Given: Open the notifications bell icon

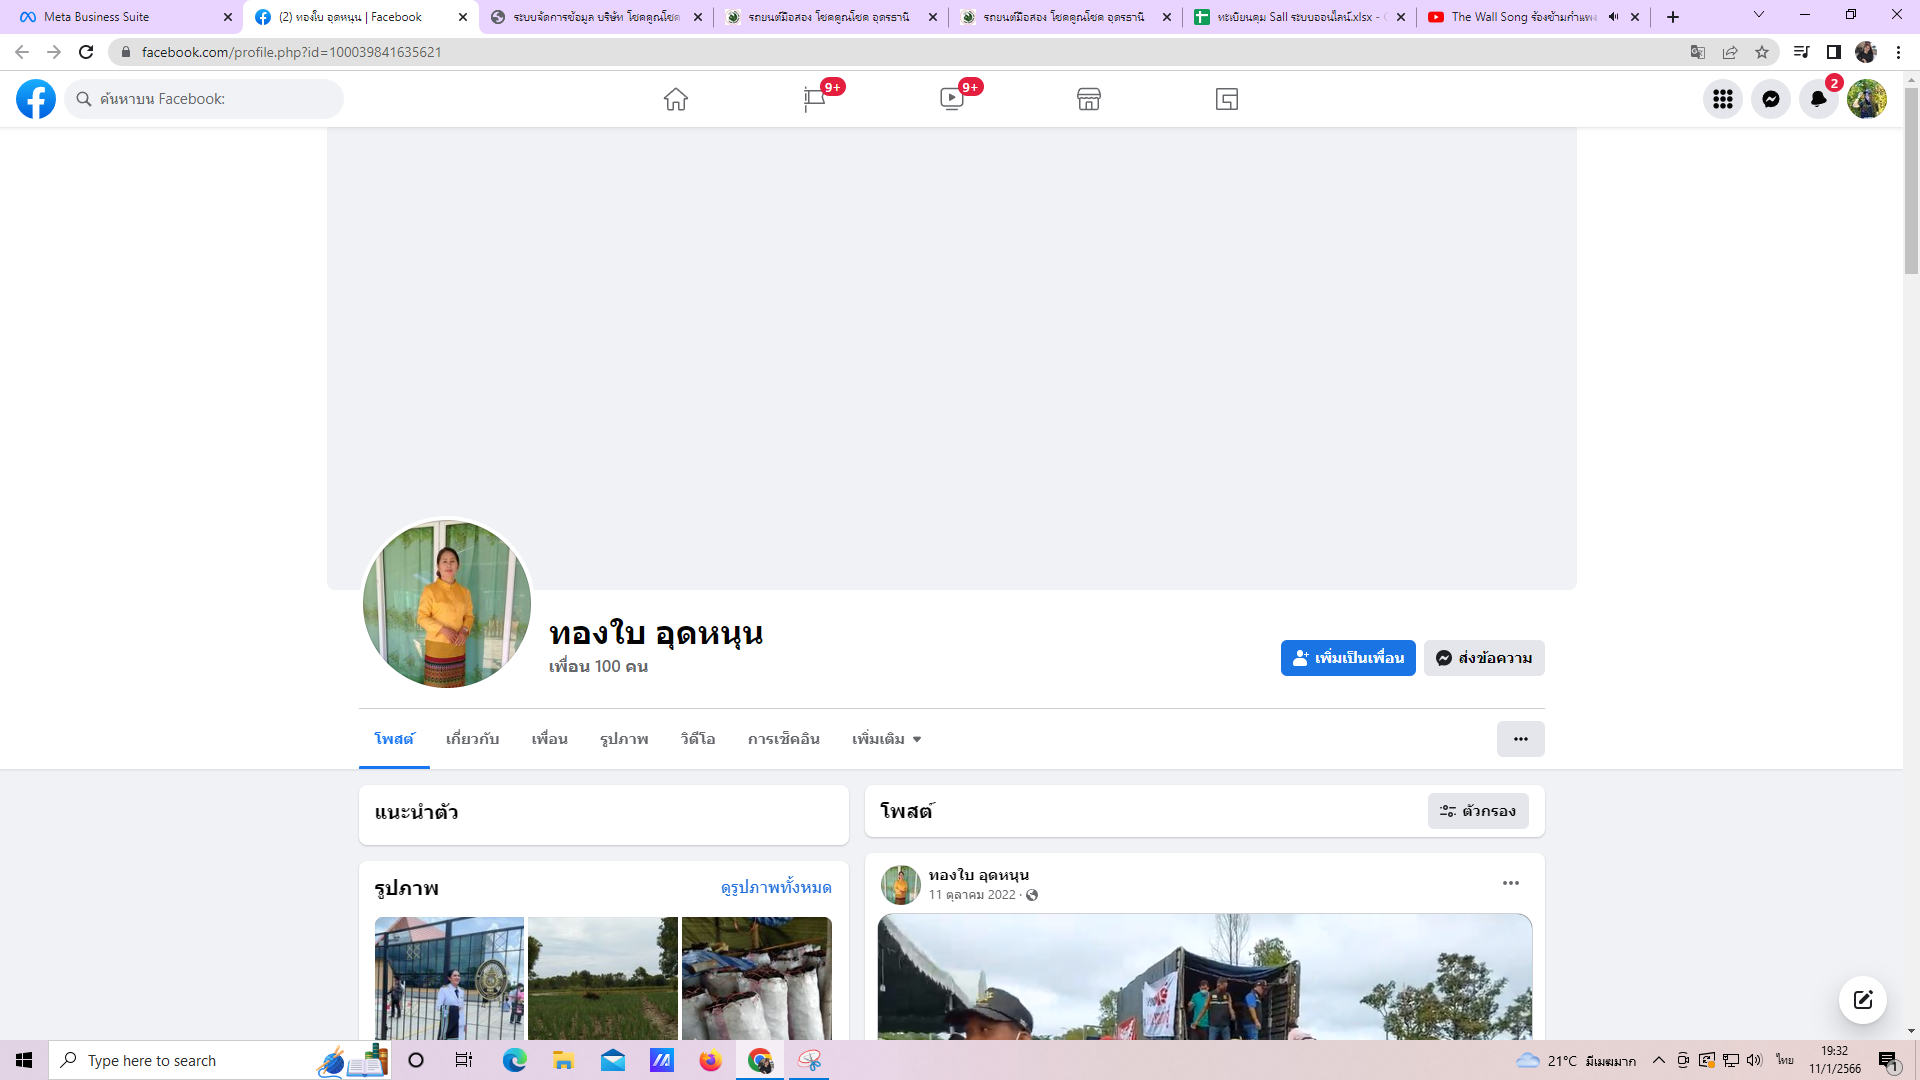Looking at the screenshot, I should point(1818,99).
